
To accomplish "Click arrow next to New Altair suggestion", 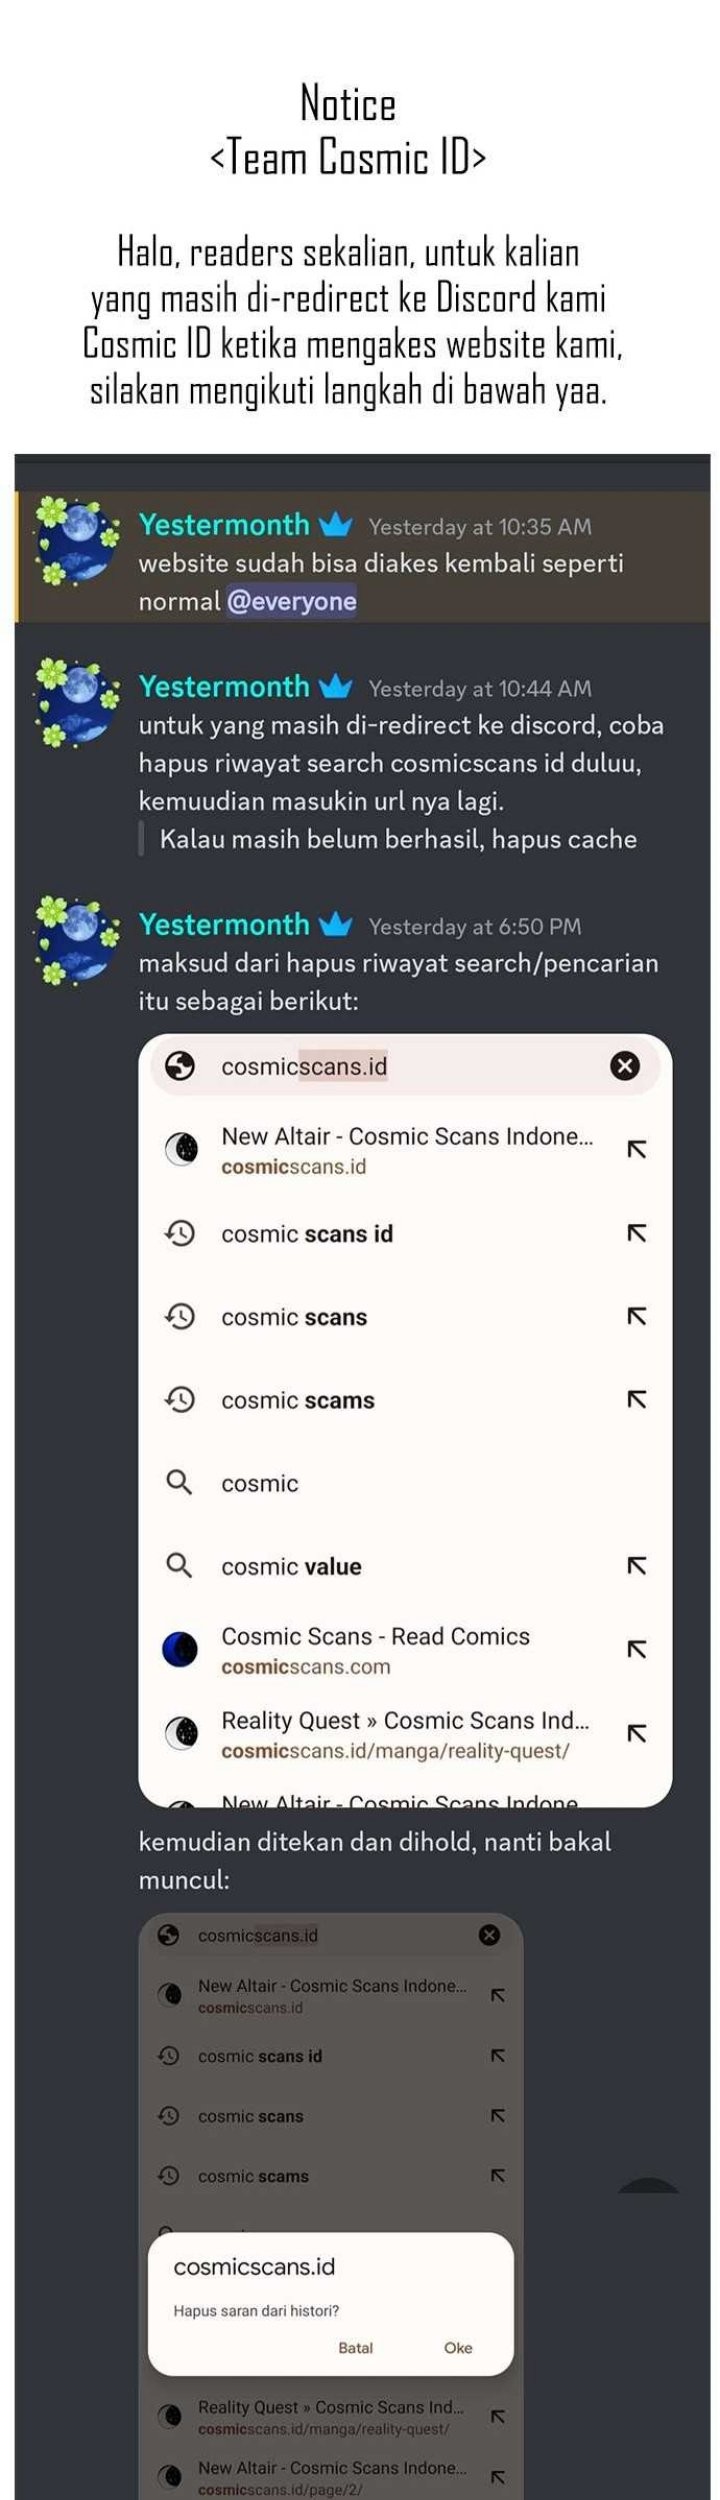I will point(636,1150).
